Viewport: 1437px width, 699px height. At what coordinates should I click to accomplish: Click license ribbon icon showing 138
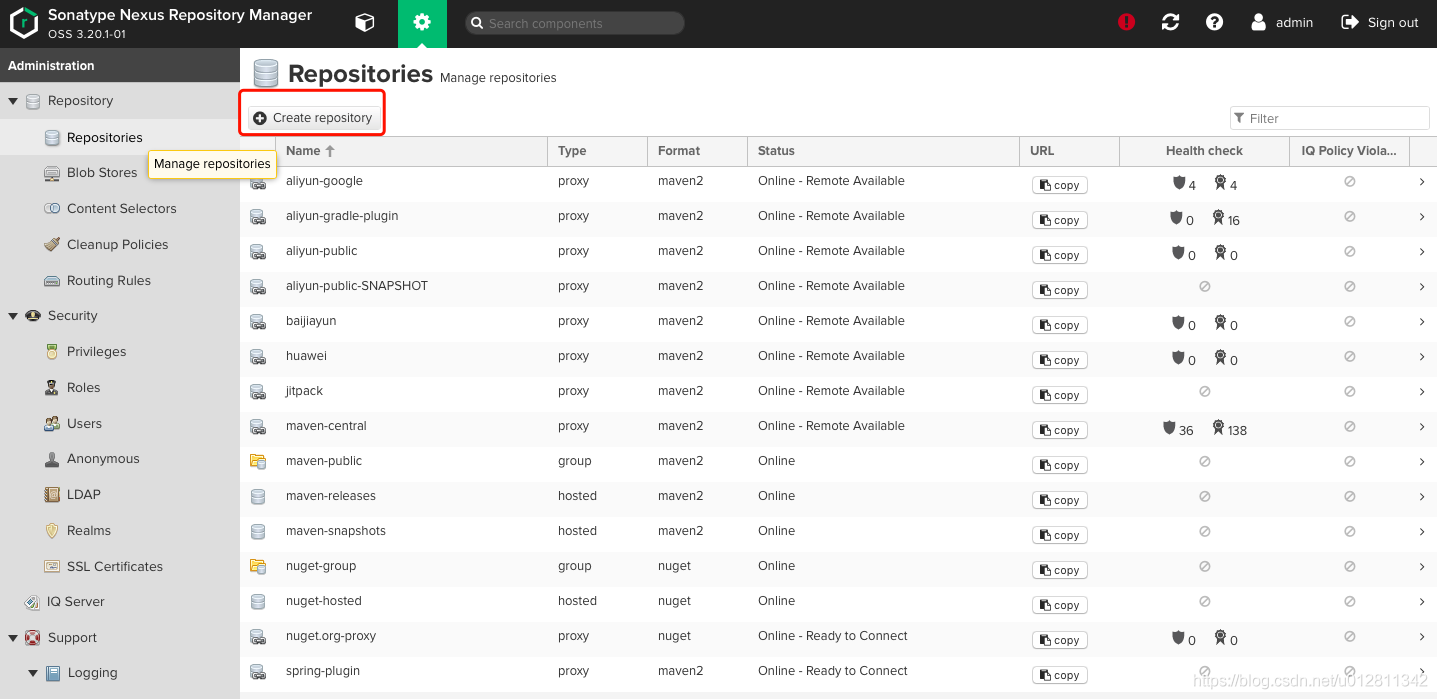(x=1218, y=428)
